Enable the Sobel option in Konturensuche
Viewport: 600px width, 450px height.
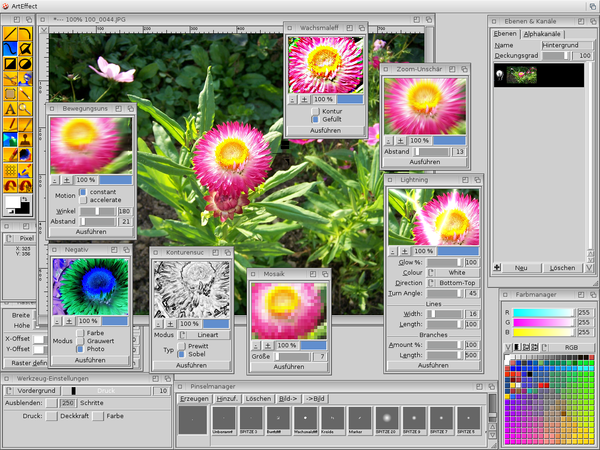point(181,354)
